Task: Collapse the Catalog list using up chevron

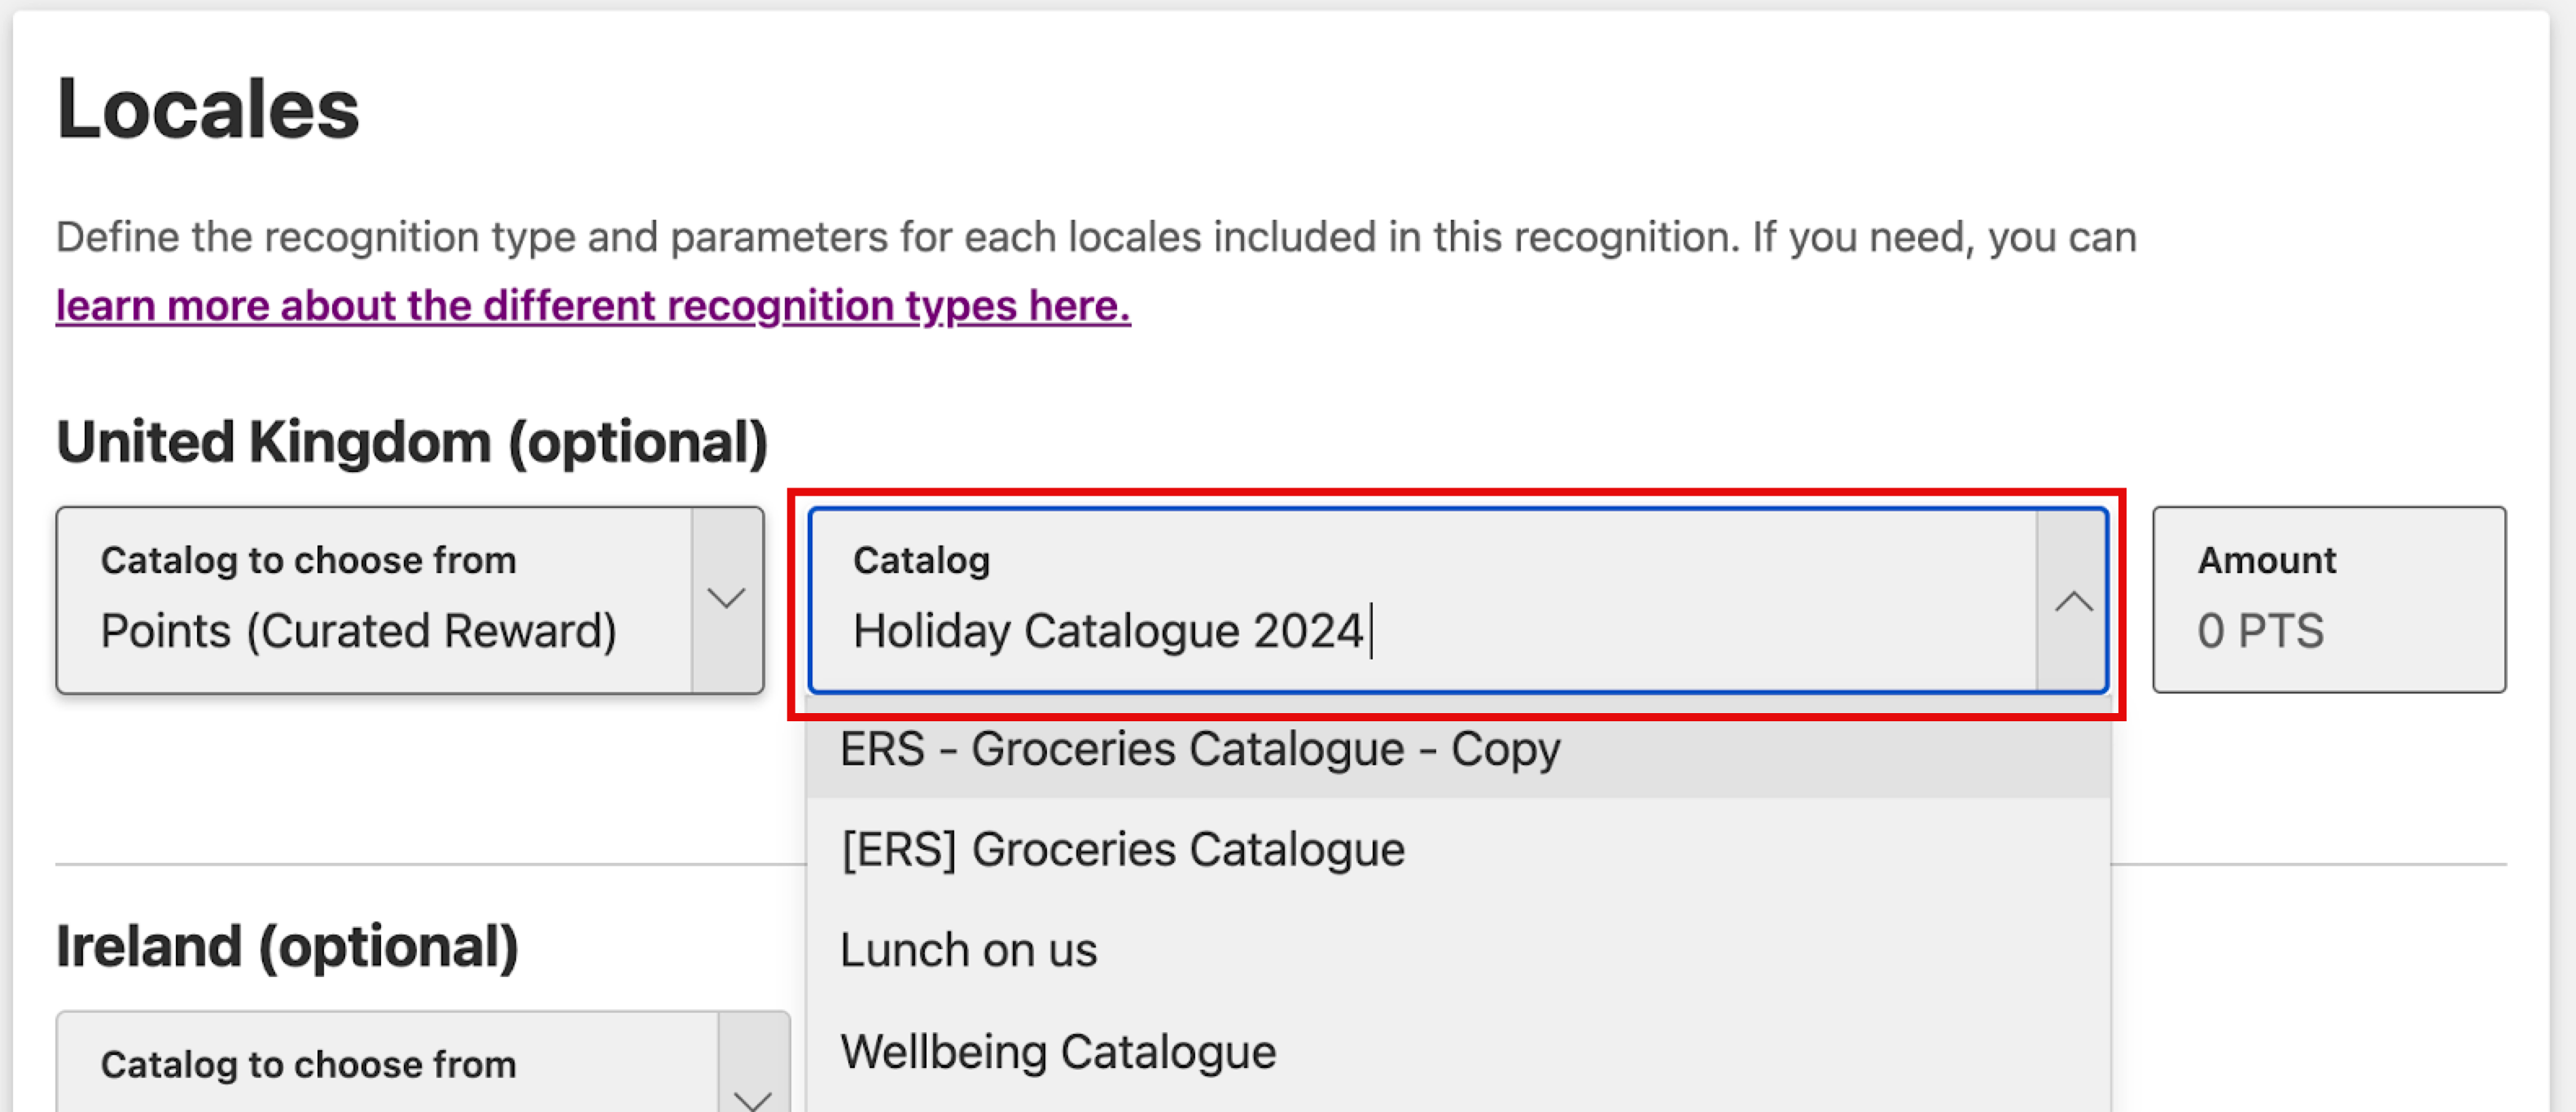Action: coord(2073,601)
